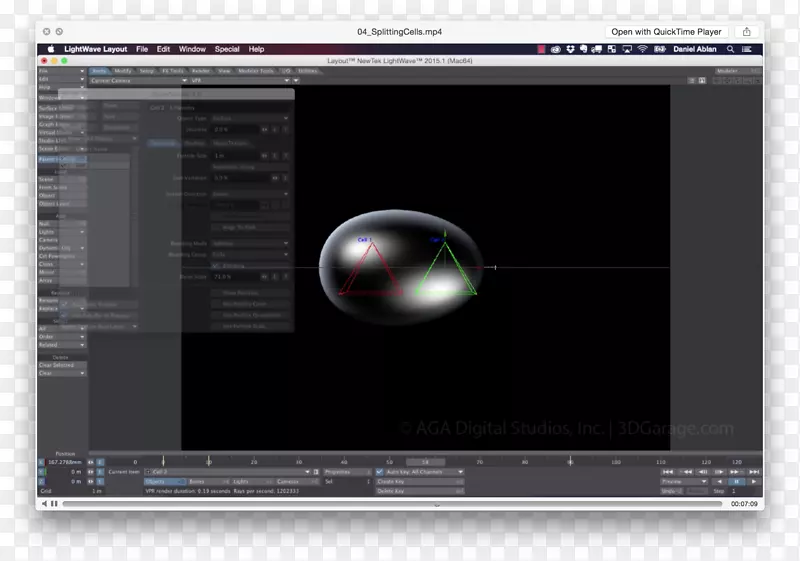Open the Current Item Cell 2 dropdown

pyautogui.click(x=228, y=472)
